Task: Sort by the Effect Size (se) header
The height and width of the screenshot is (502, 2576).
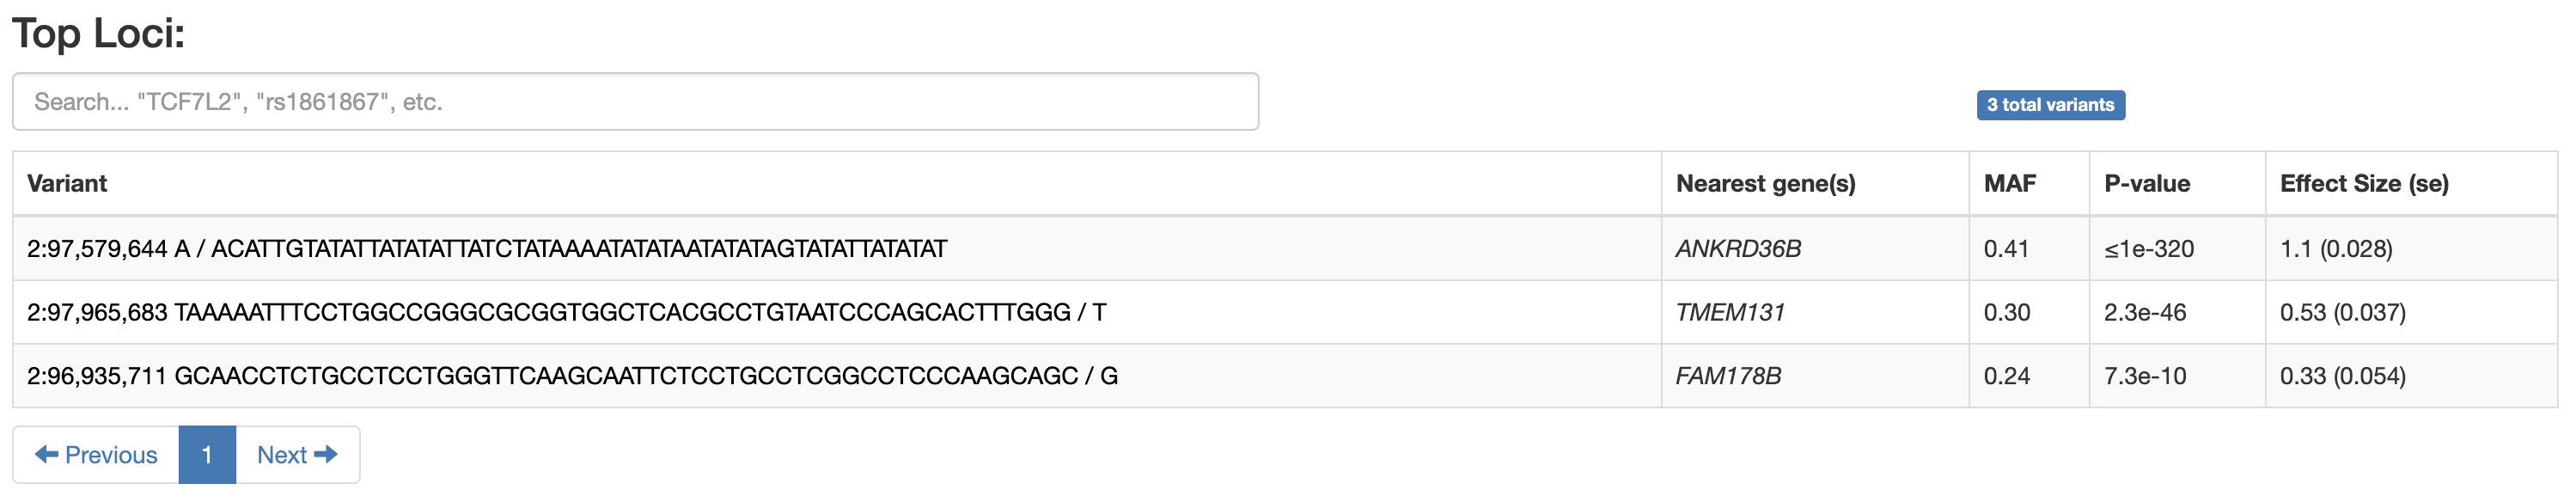Action: [2363, 184]
